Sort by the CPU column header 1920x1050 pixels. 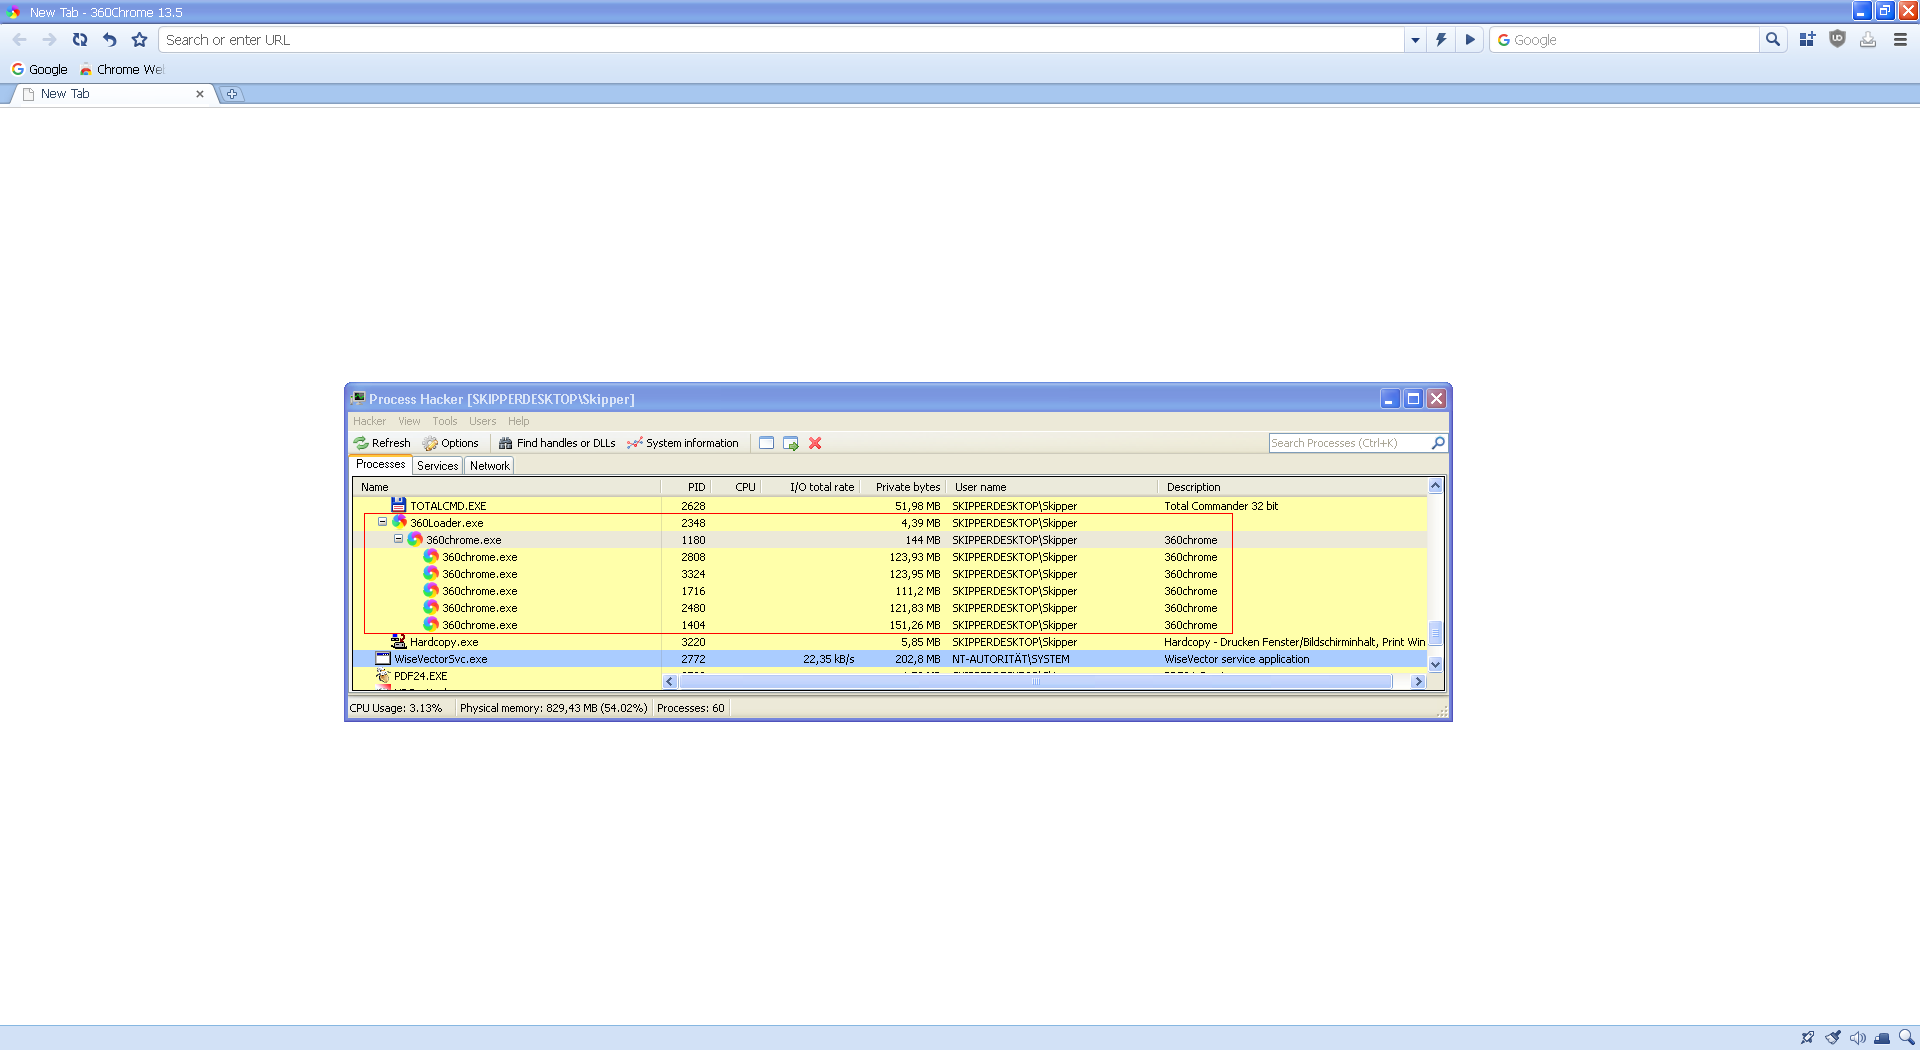click(736, 487)
